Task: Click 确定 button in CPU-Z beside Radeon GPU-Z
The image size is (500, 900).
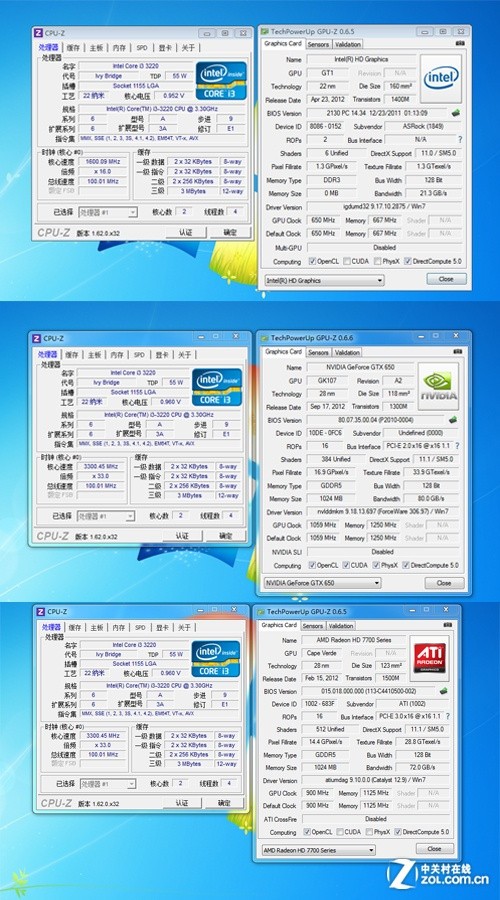Action: [224, 802]
